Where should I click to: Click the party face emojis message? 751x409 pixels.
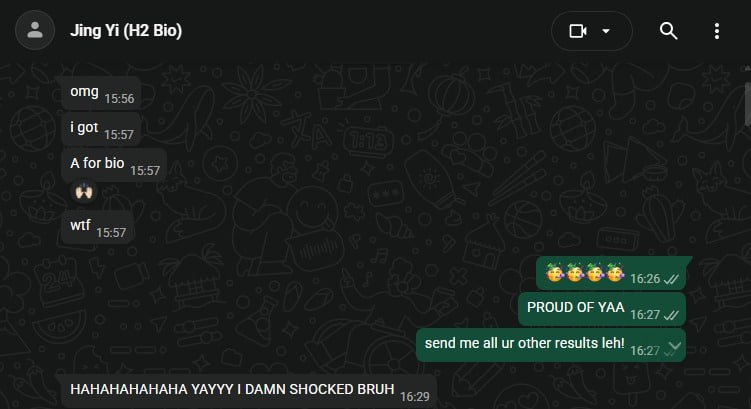click(611, 273)
